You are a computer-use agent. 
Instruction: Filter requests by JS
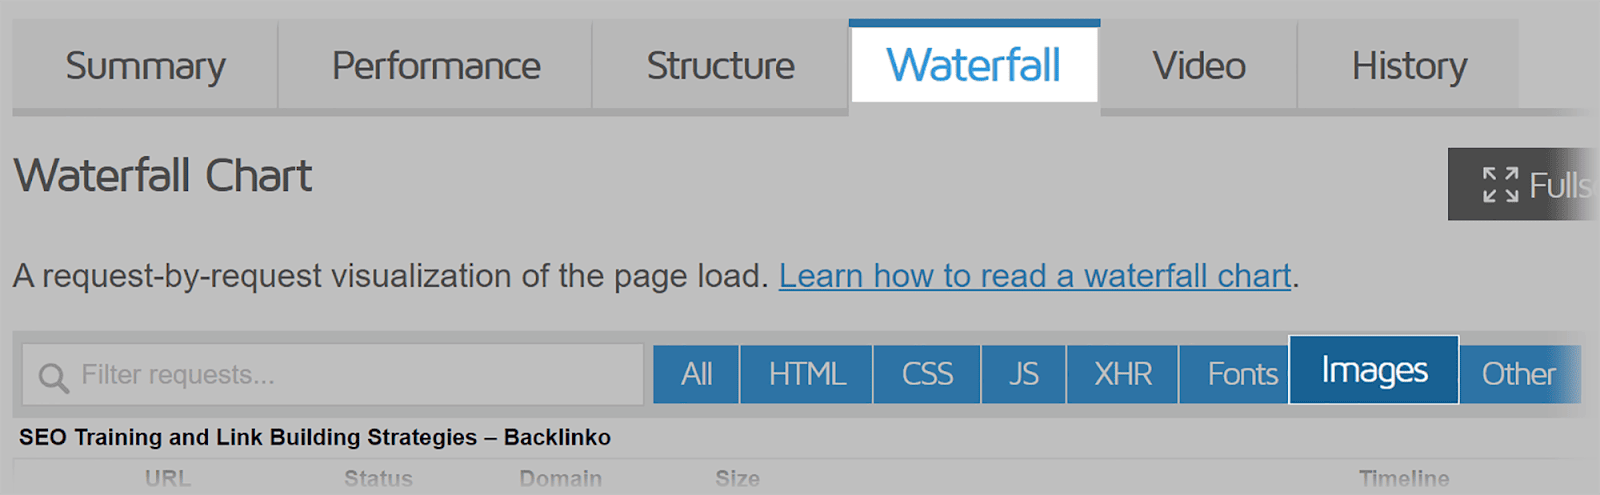pyautogui.click(x=1024, y=375)
